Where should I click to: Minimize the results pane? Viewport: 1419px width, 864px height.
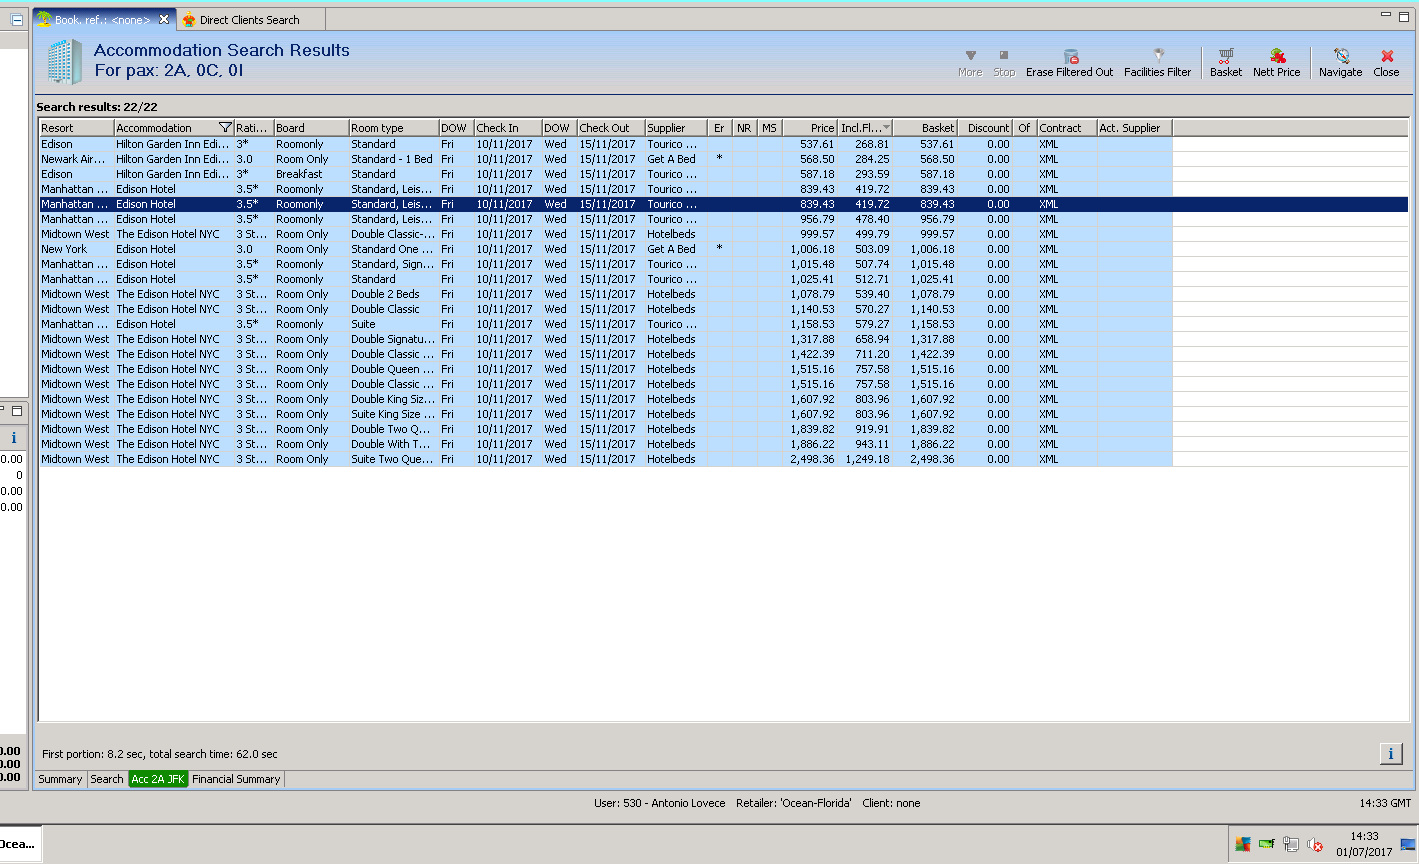pyautogui.click(x=1386, y=15)
